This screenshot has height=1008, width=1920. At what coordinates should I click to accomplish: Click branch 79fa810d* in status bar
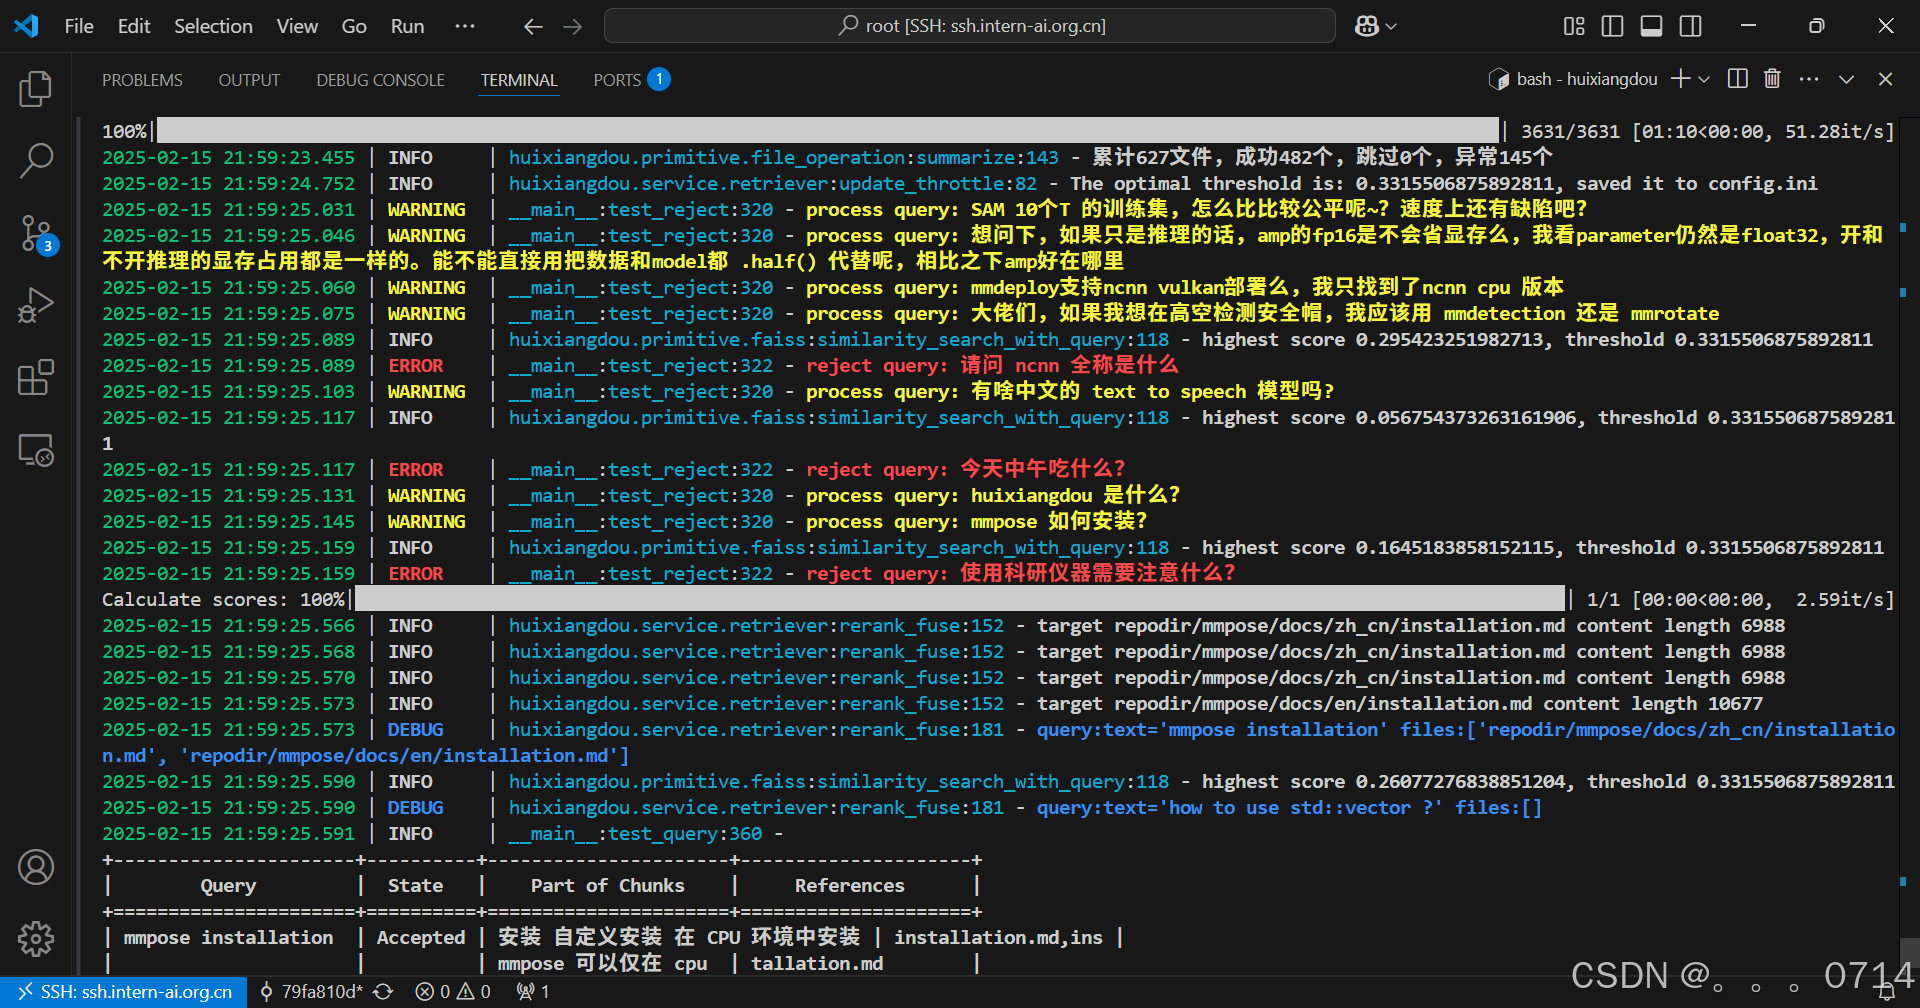pyautogui.click(x=312, y=992)
